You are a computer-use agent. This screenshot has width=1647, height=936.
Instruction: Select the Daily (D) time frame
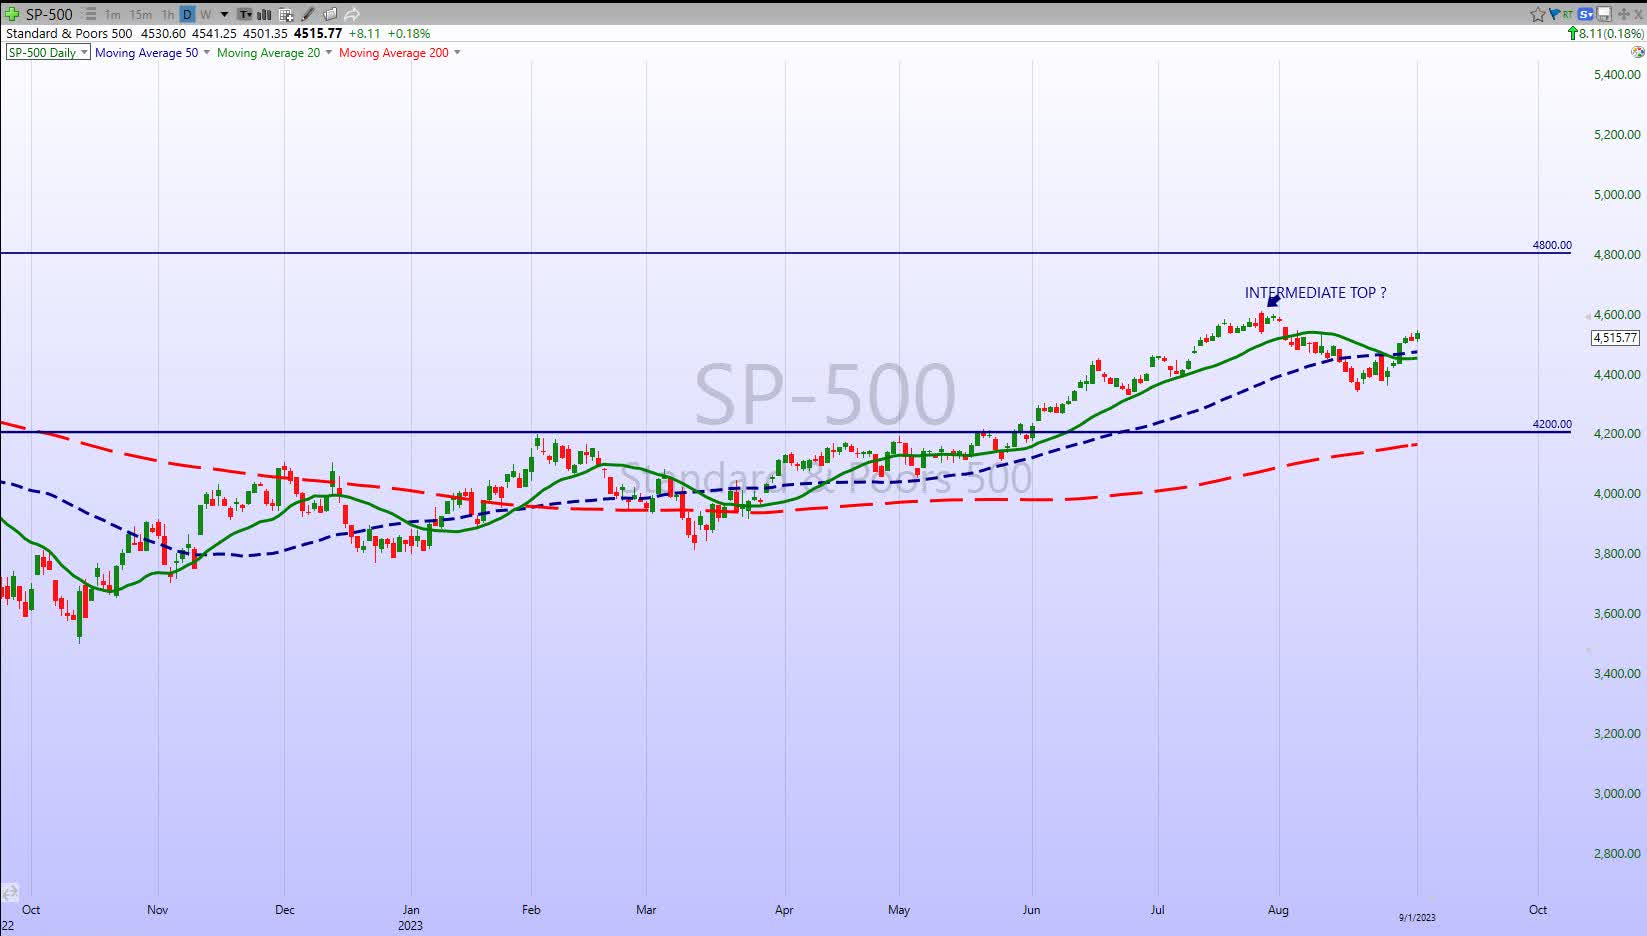point(187,14)
